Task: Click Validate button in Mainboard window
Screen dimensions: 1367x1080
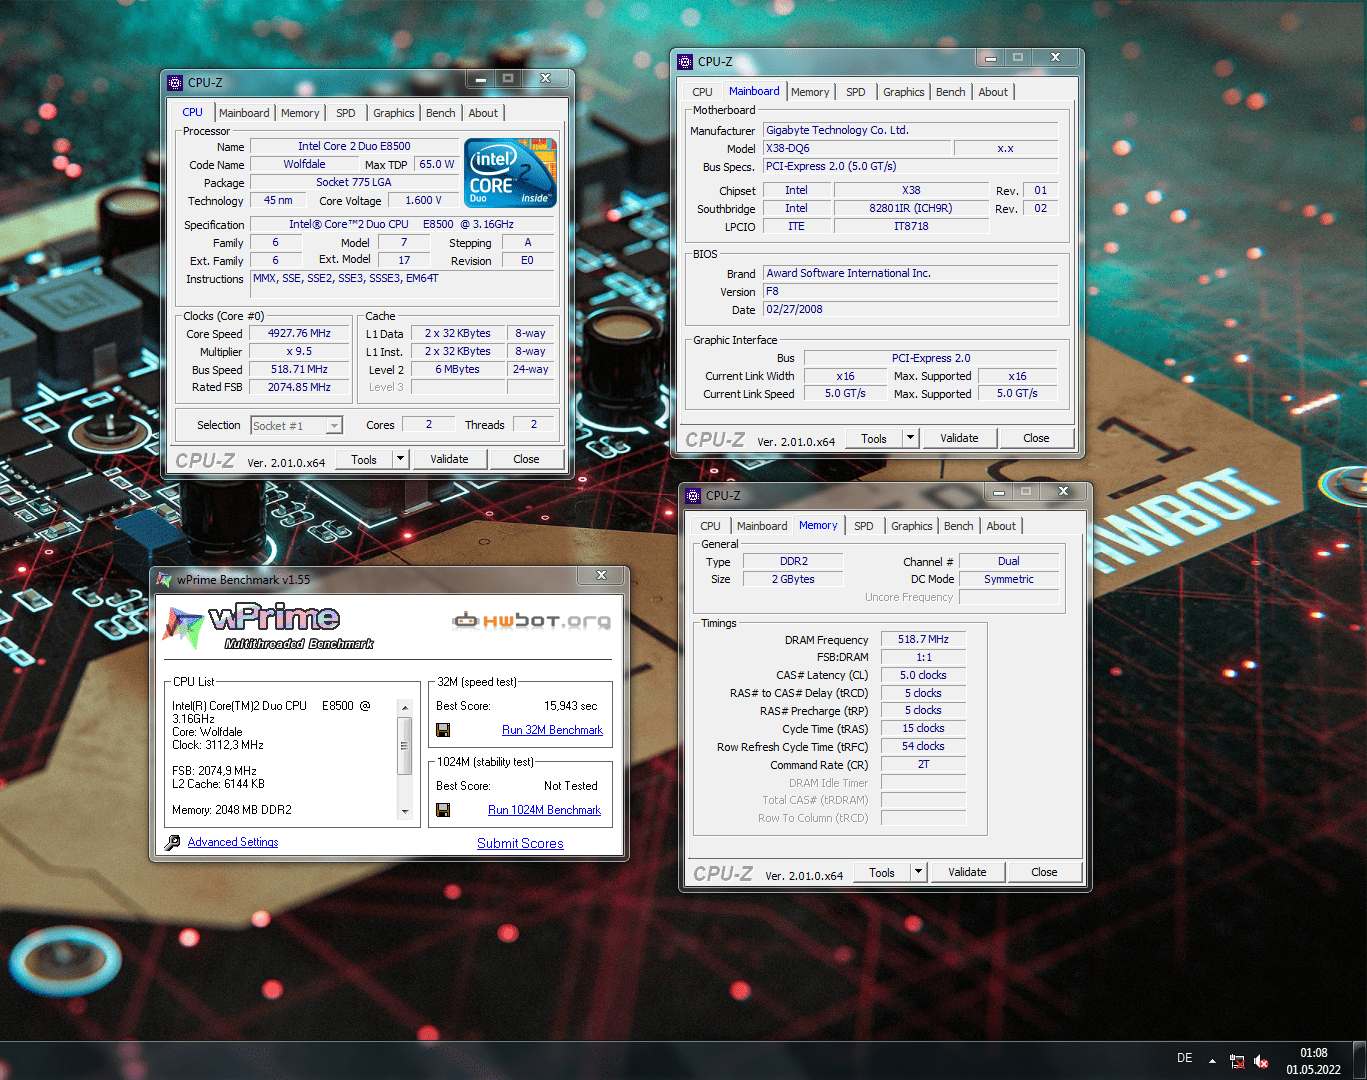Action: point(959,438)
